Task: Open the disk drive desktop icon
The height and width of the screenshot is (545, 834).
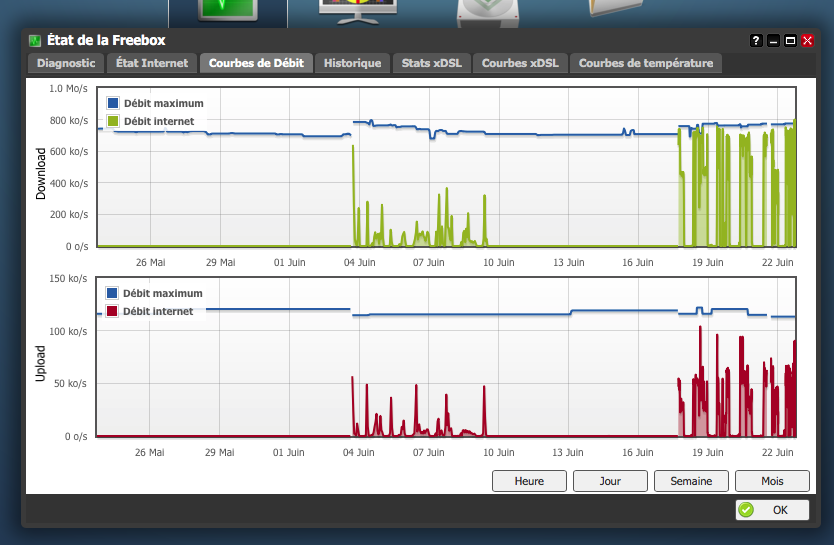Action: (488, 12)
